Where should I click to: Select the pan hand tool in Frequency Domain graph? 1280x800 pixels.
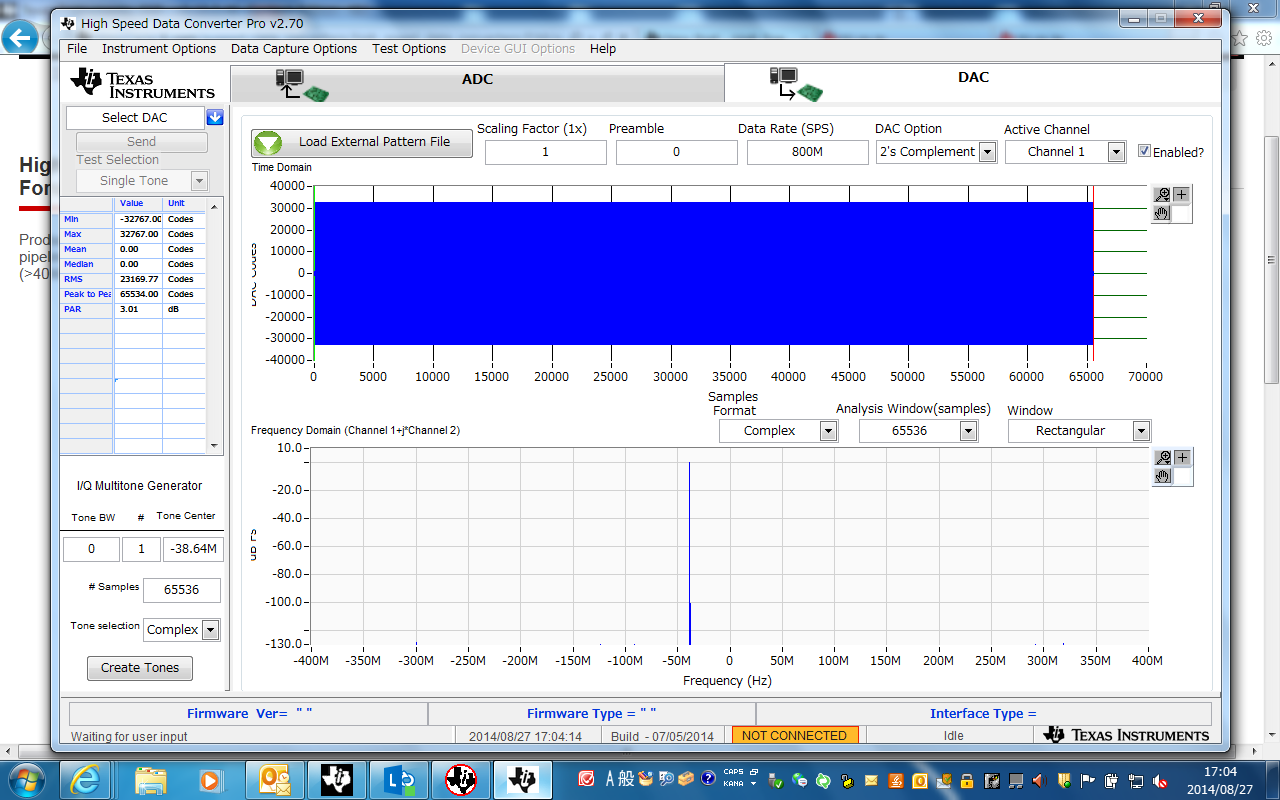point(1162,476)
